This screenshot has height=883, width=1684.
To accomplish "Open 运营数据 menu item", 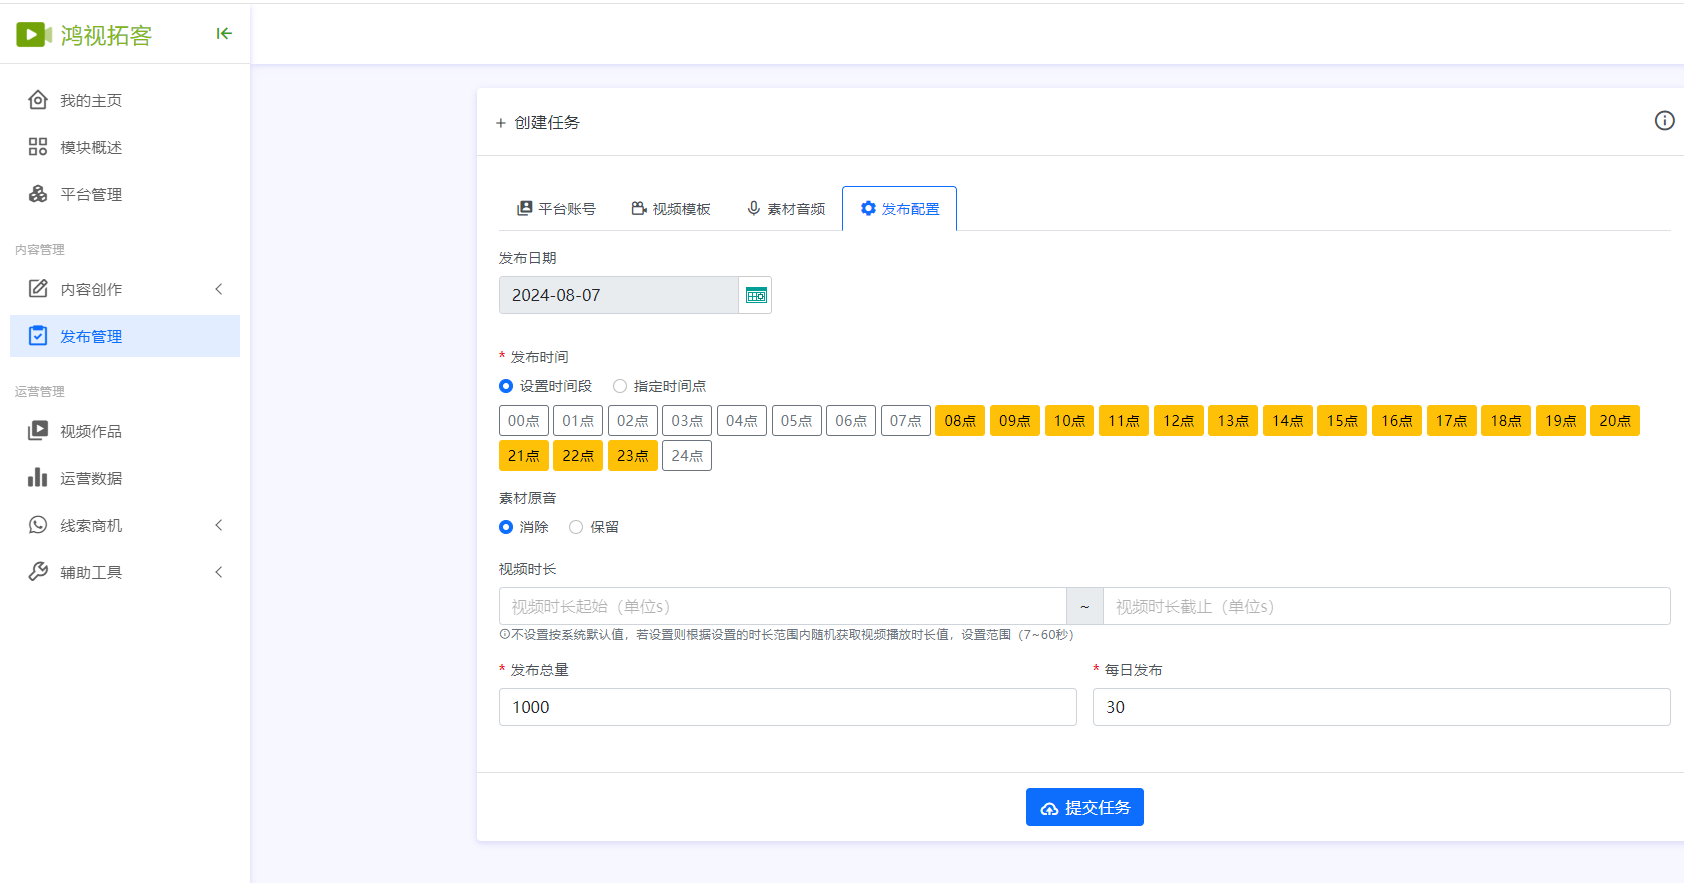I will (125, 478).
